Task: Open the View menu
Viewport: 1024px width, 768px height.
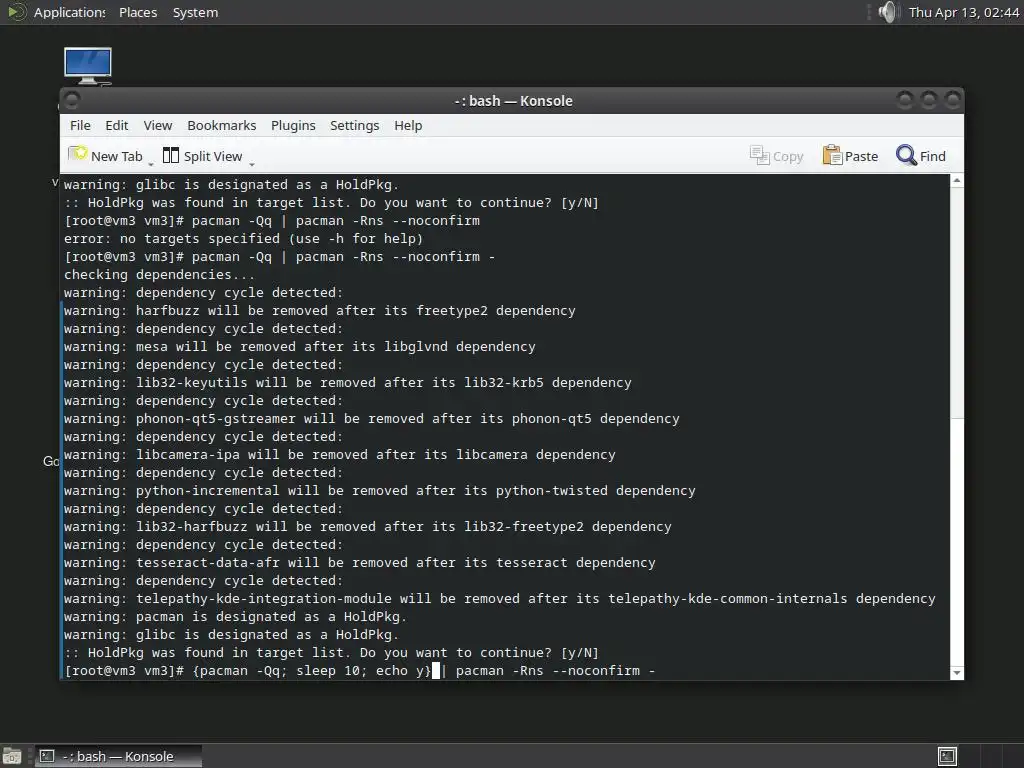Action: [x=158, y=125]
